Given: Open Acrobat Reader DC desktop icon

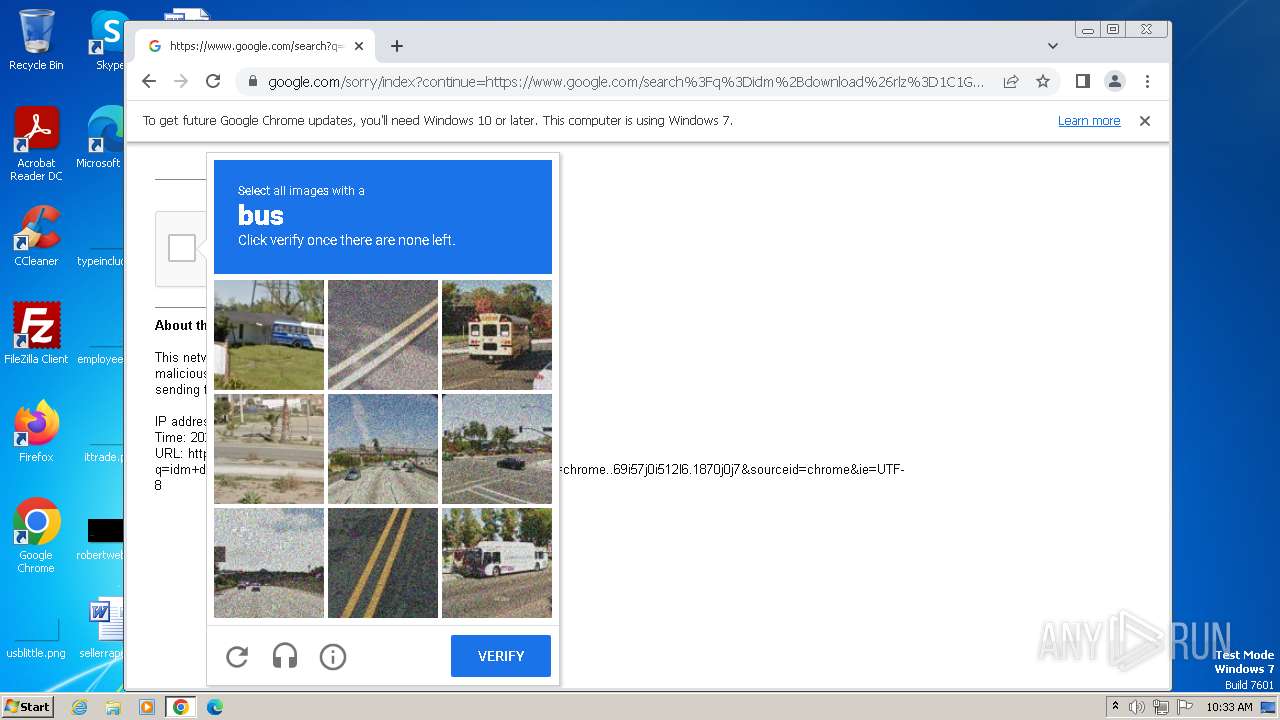Looking at the screenshot, I should tap(36, 145).
